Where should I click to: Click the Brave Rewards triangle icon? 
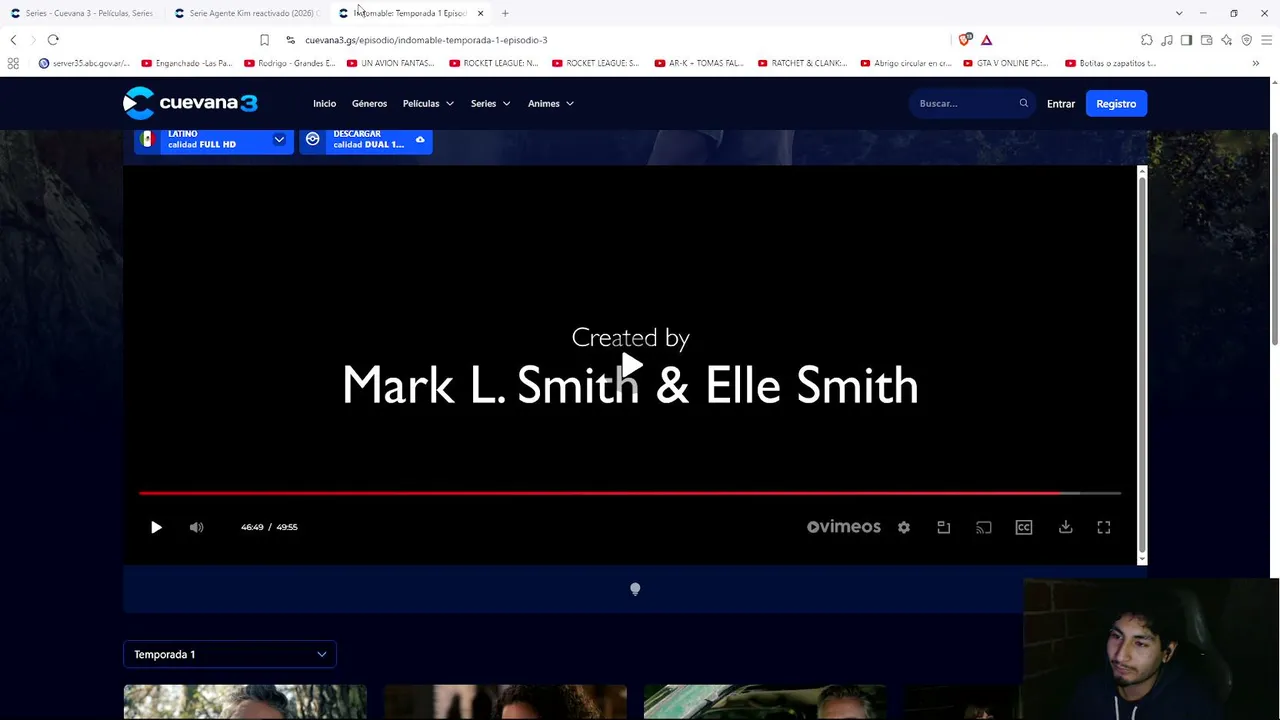tap(987, 40)
